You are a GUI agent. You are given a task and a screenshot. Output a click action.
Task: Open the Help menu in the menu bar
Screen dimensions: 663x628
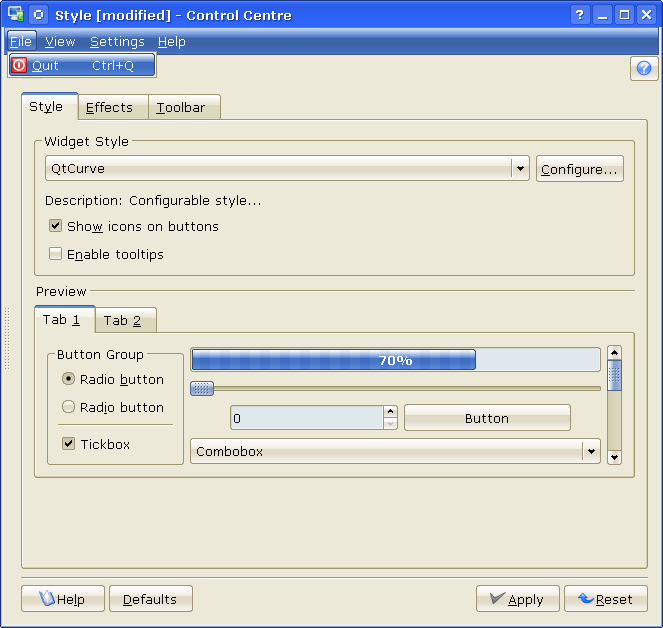(x=172, y=41)
